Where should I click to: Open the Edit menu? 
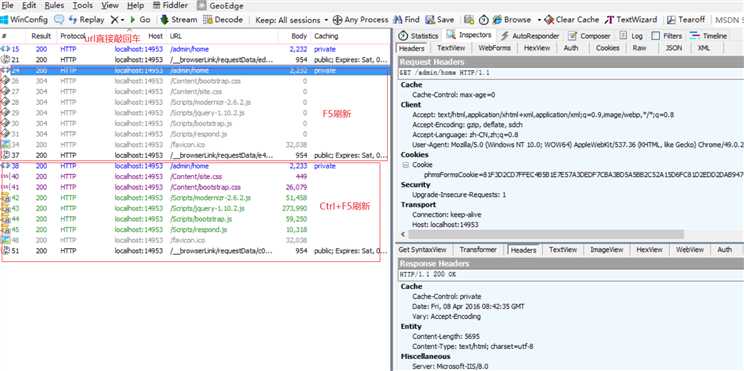[29, 6]
